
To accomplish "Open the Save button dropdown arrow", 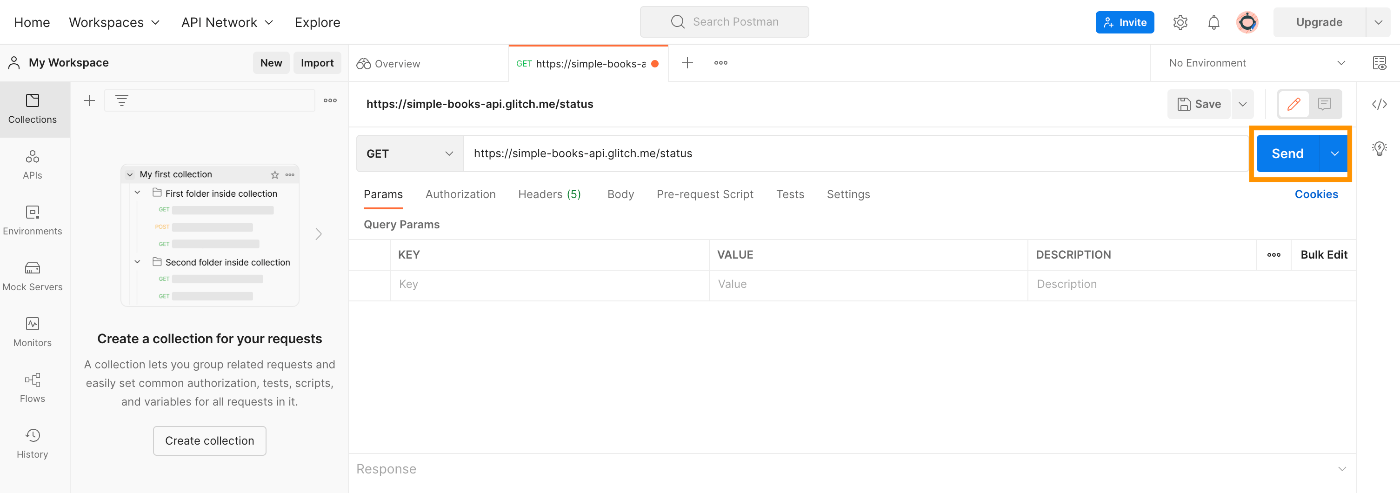I will click(x=1242, y=104).
